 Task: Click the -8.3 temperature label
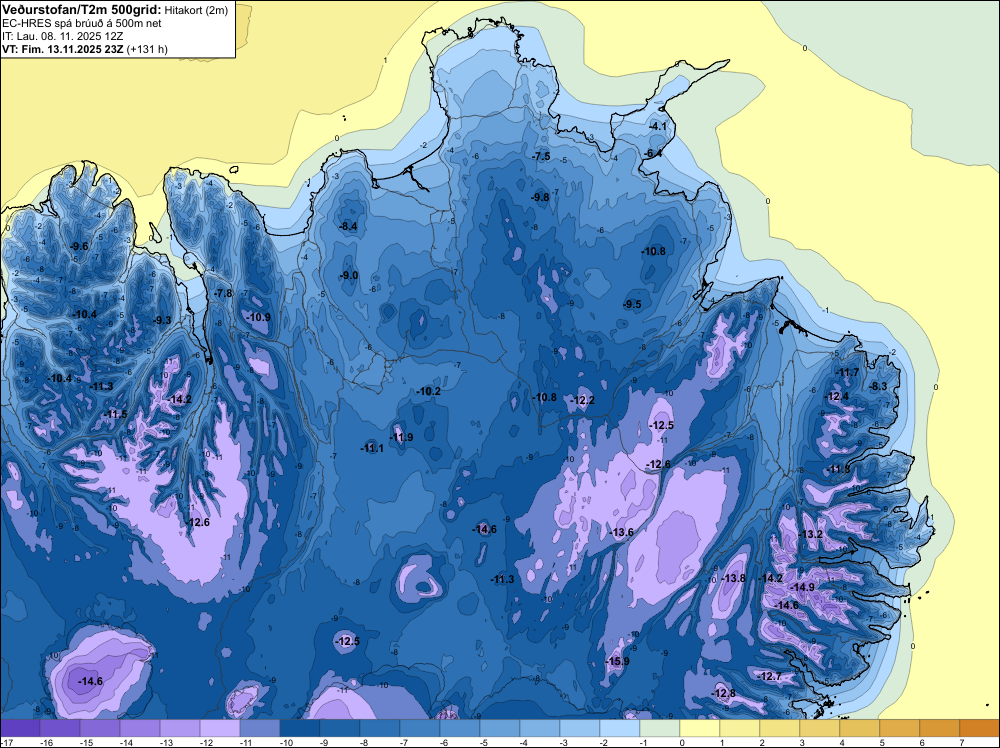click(878, 386)
